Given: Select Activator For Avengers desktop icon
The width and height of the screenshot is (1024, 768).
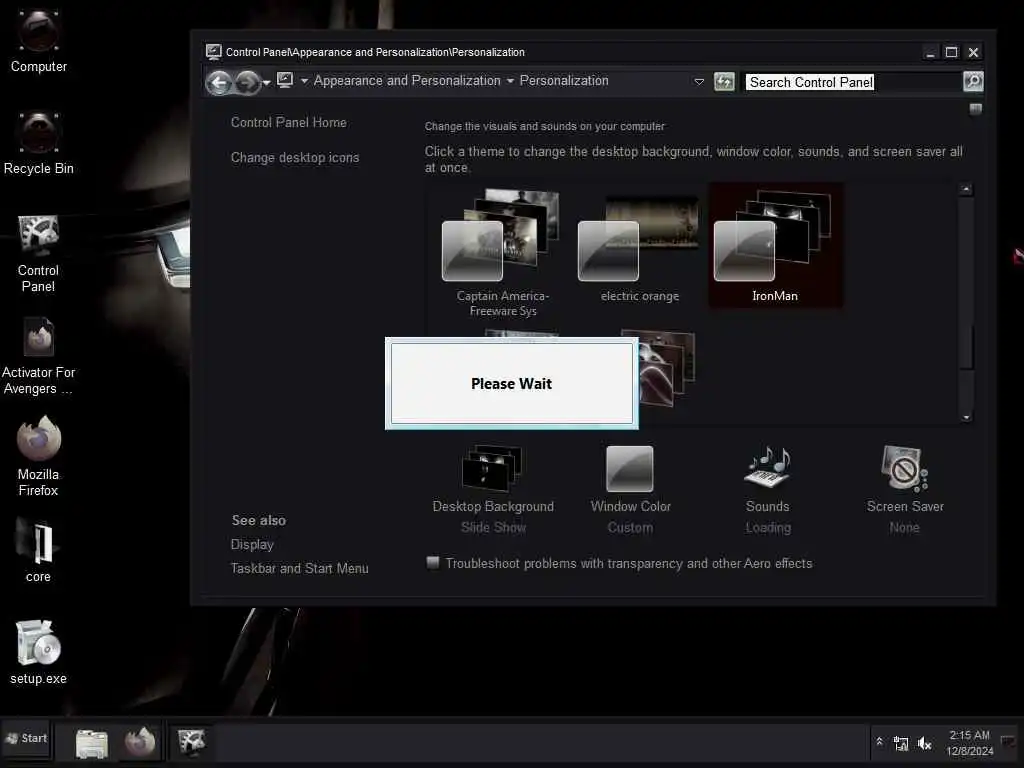Looking at the screenshot, I should [39, 356].
